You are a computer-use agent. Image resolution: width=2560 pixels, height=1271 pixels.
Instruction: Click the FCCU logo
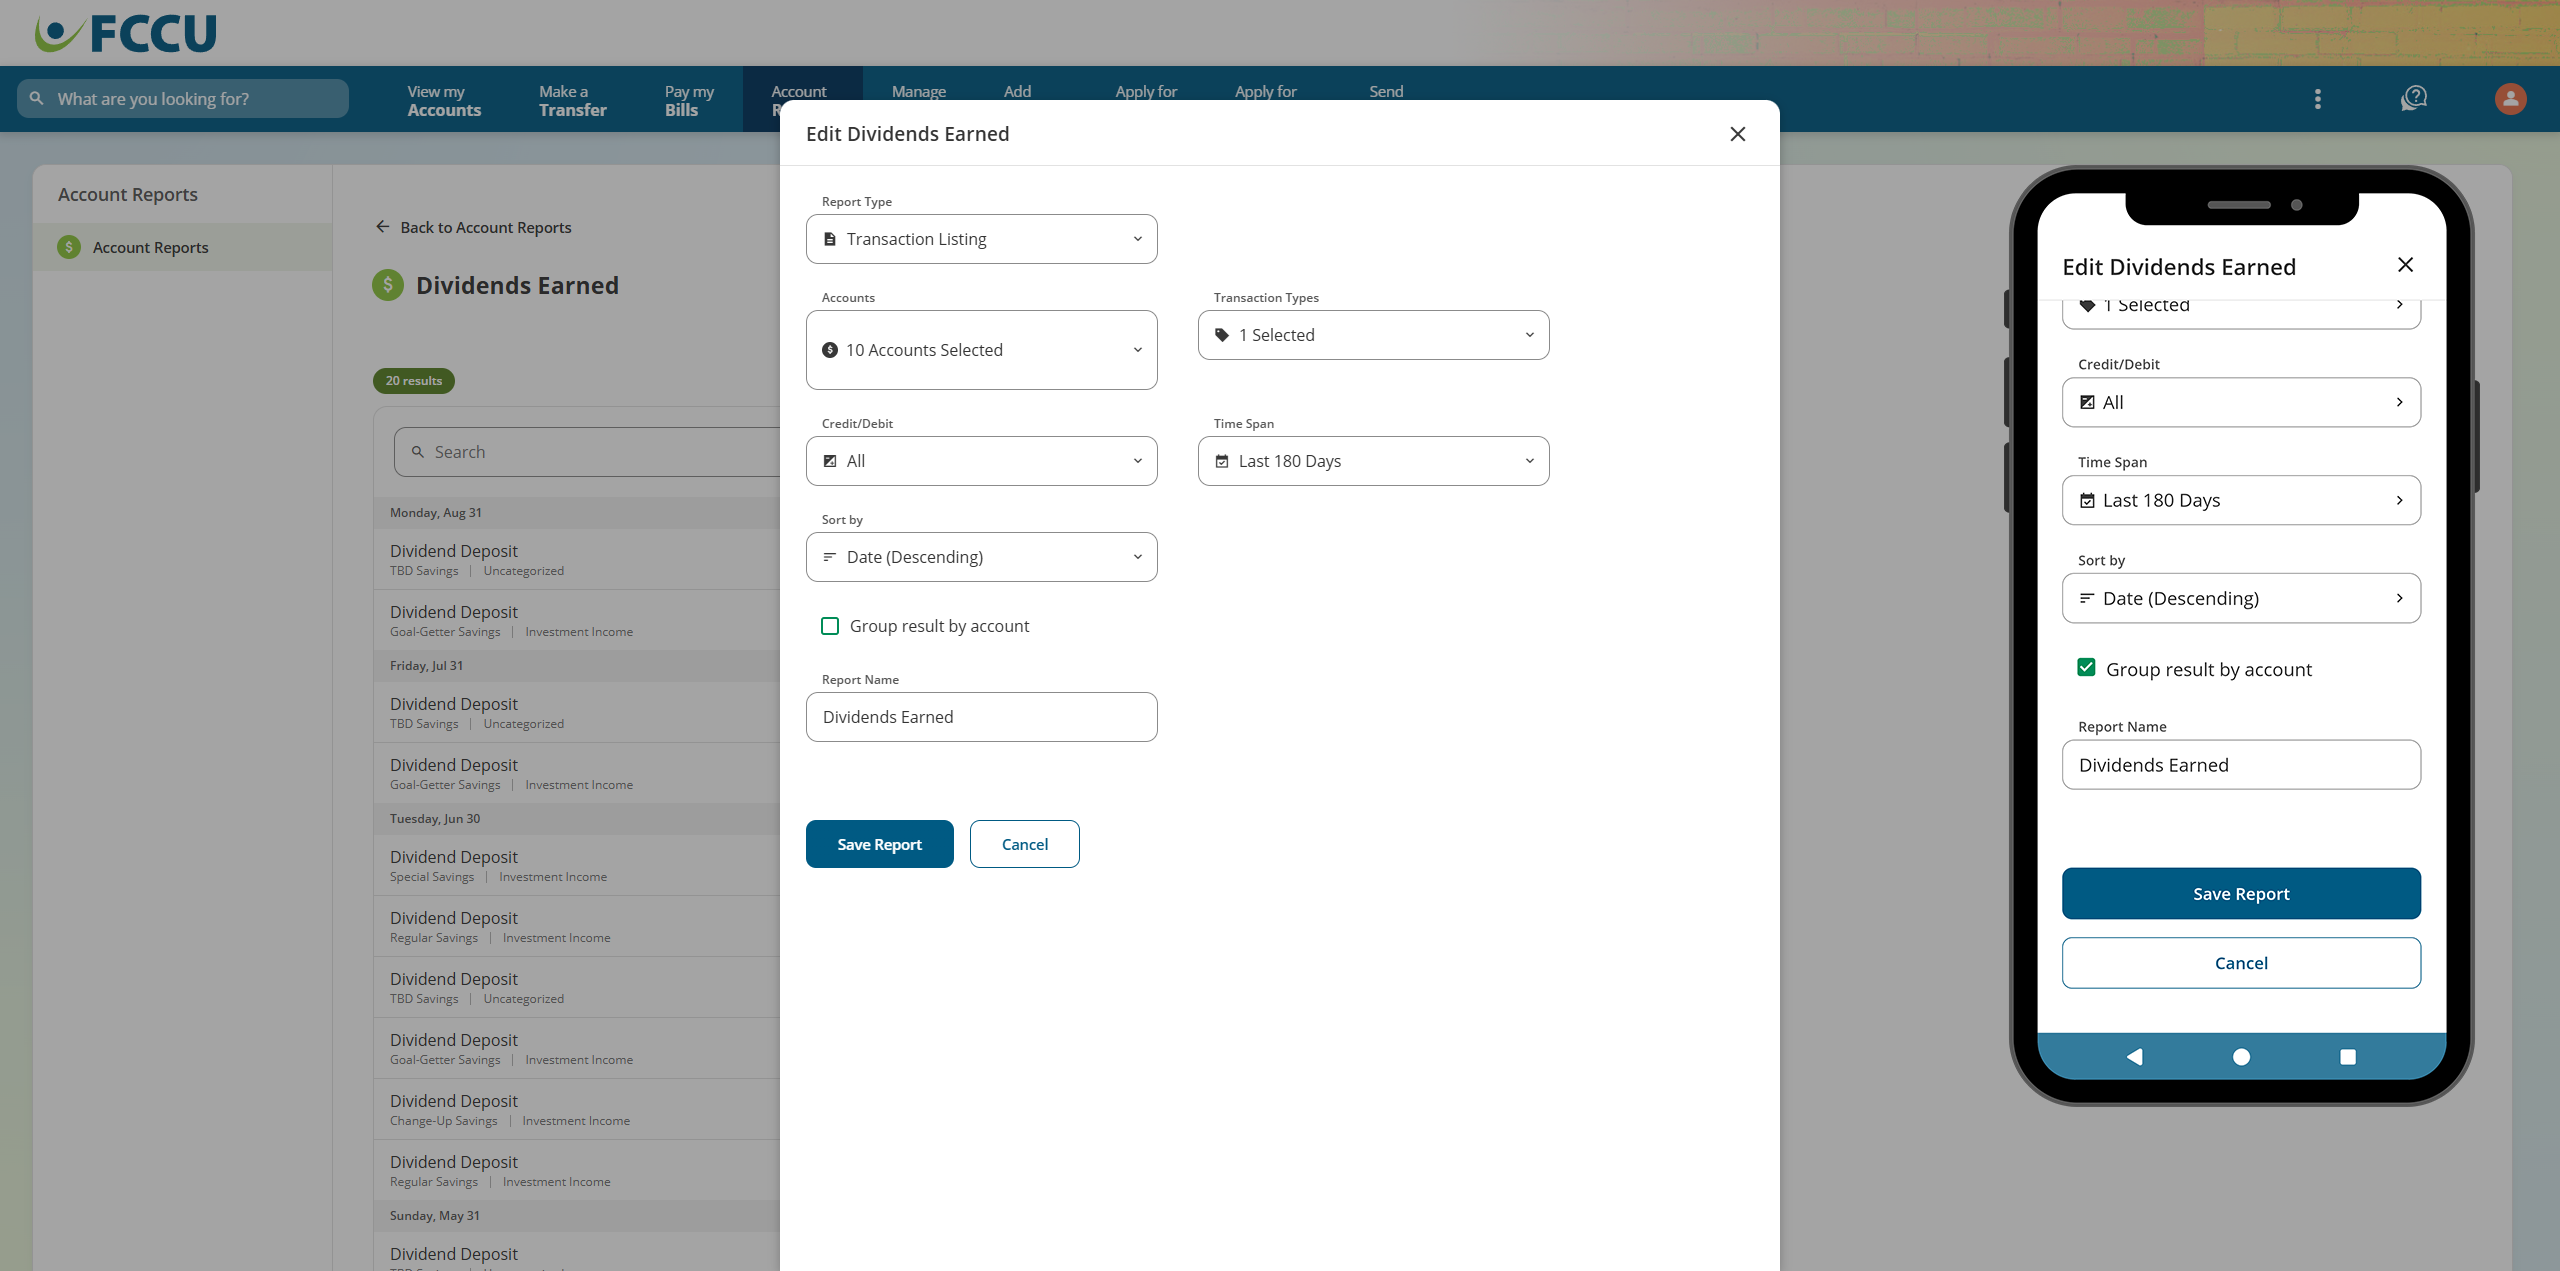[126, 33]
